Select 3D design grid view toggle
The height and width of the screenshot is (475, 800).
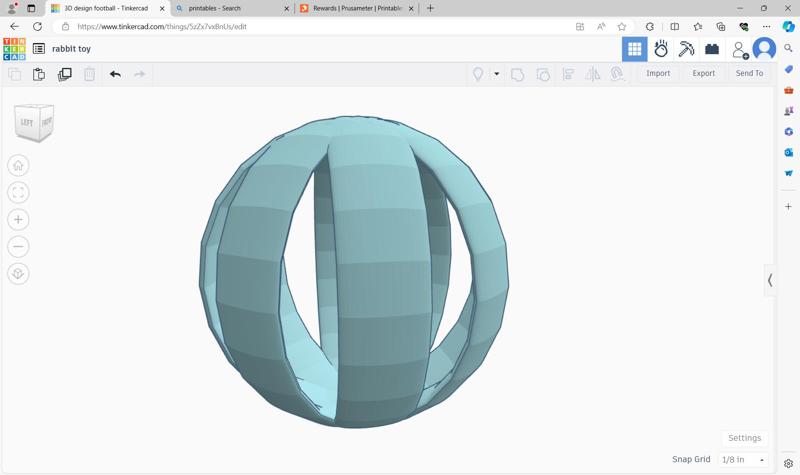point(635,49)
